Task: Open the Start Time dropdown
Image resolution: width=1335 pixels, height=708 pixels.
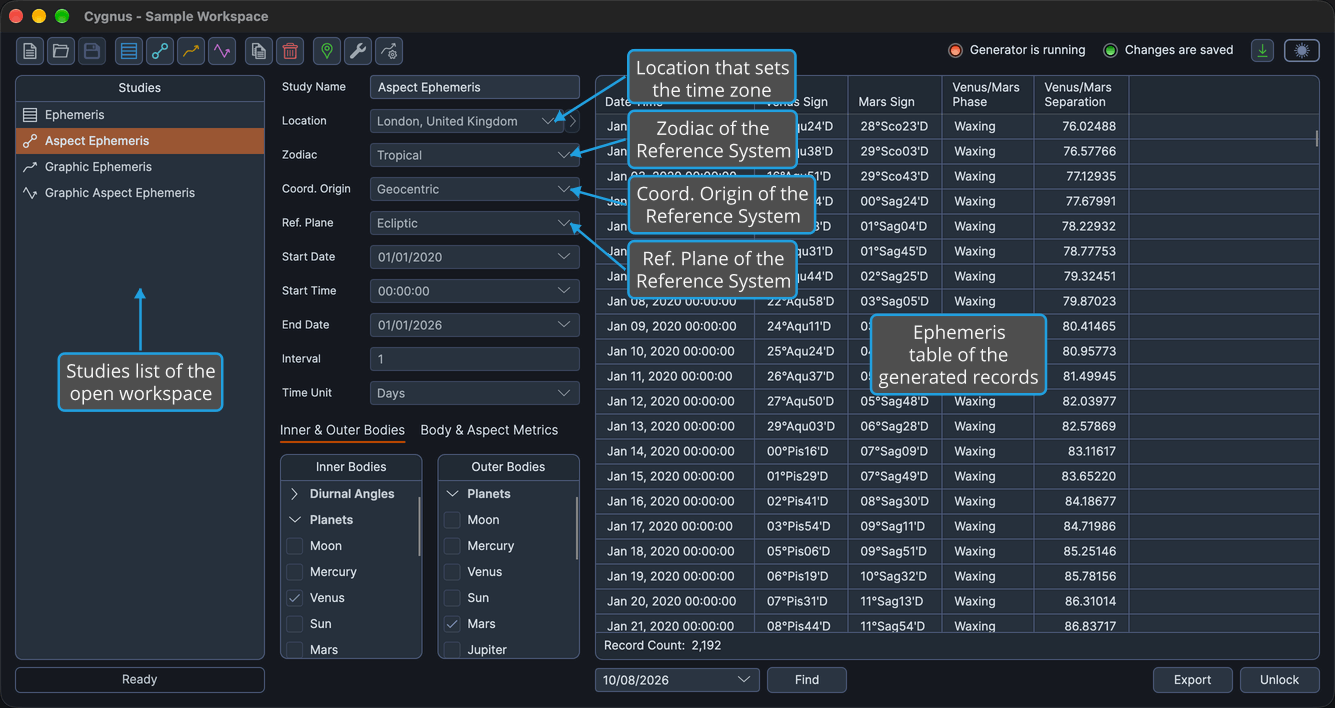Action: pos(474,291)
